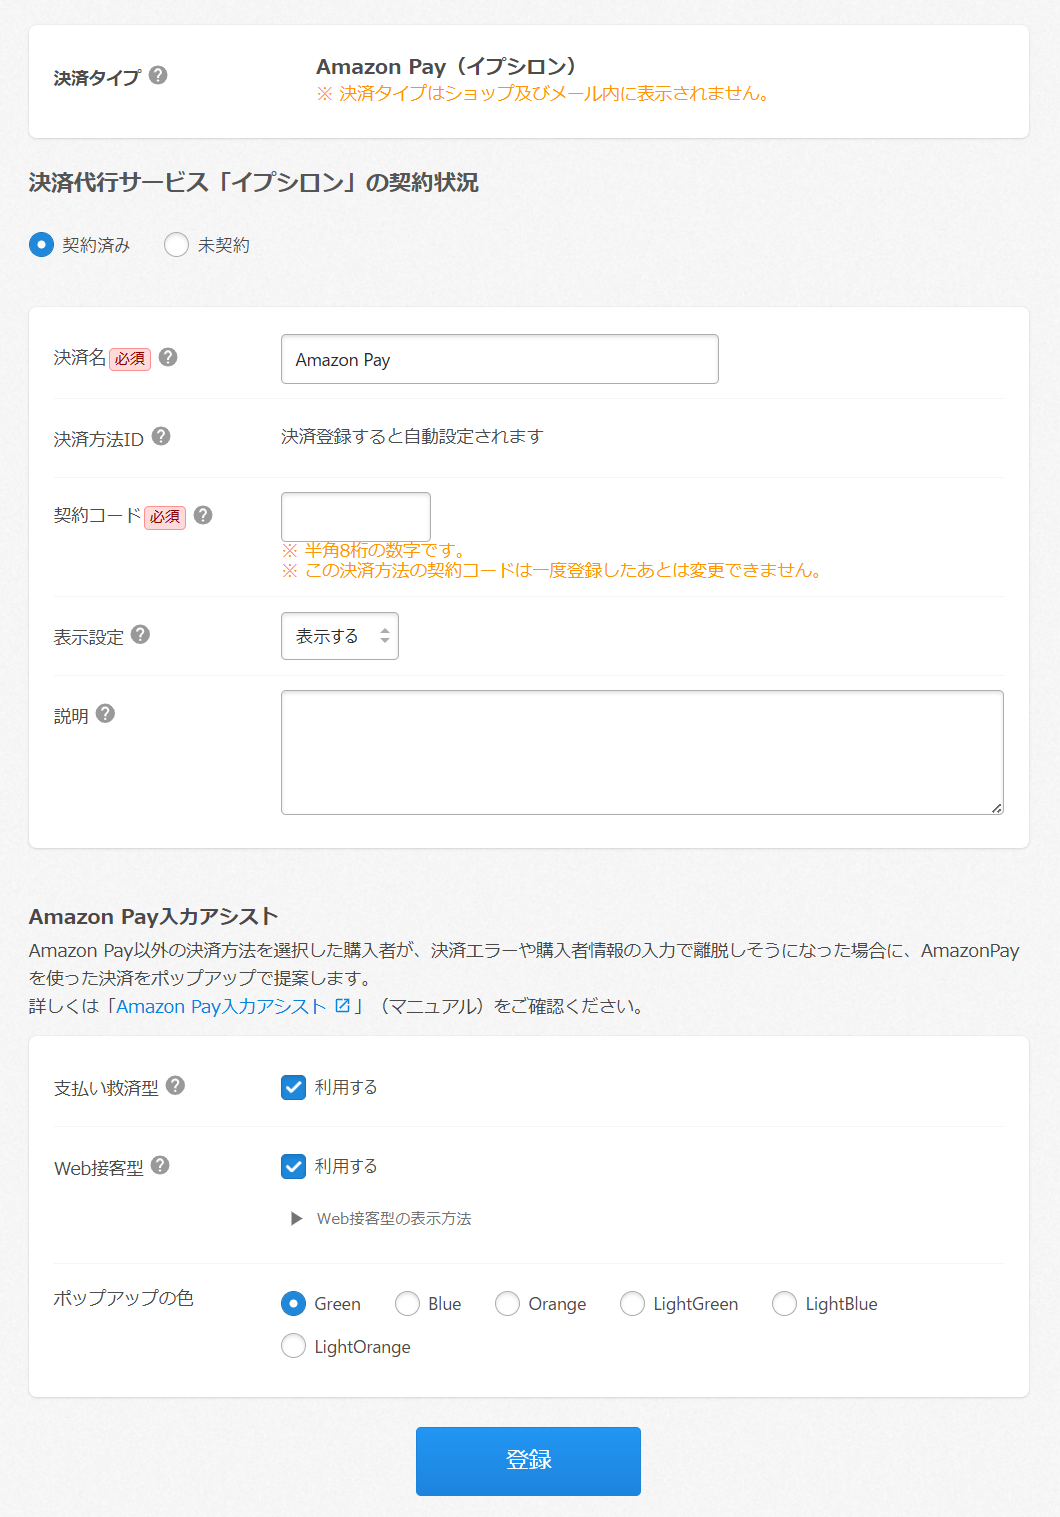This screenshot has height=1517, width=1060.
Task: Click the 説明 help question icon
Action: coord(106,713)
